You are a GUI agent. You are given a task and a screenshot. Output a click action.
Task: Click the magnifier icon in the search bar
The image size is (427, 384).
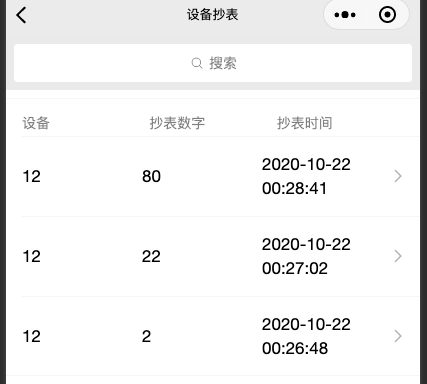pos(197,63)
